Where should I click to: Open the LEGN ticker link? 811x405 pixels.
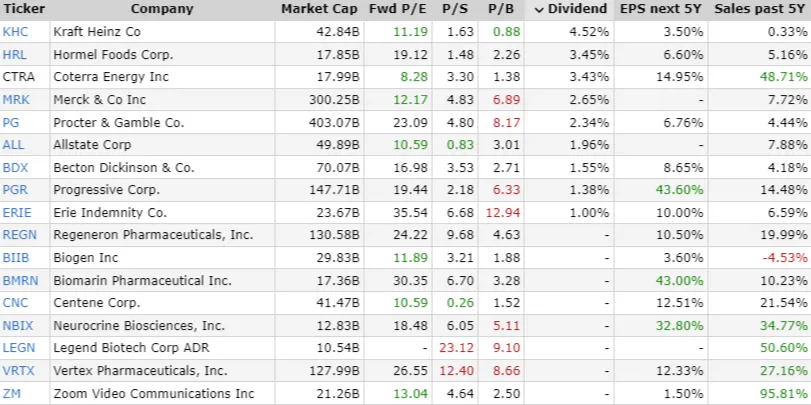point(19,348)
